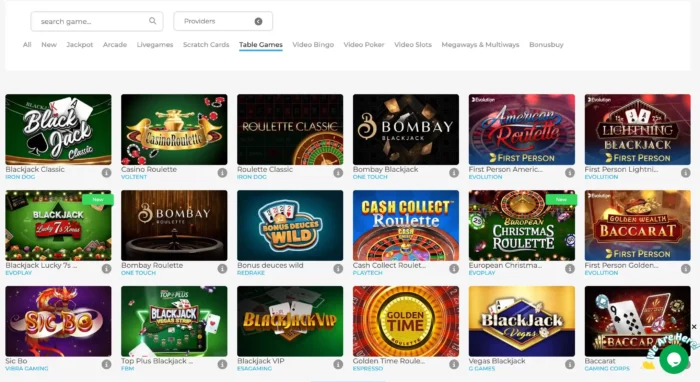Show info for Blackjack VIP
The image size is (700, 382).
(338, 365)
